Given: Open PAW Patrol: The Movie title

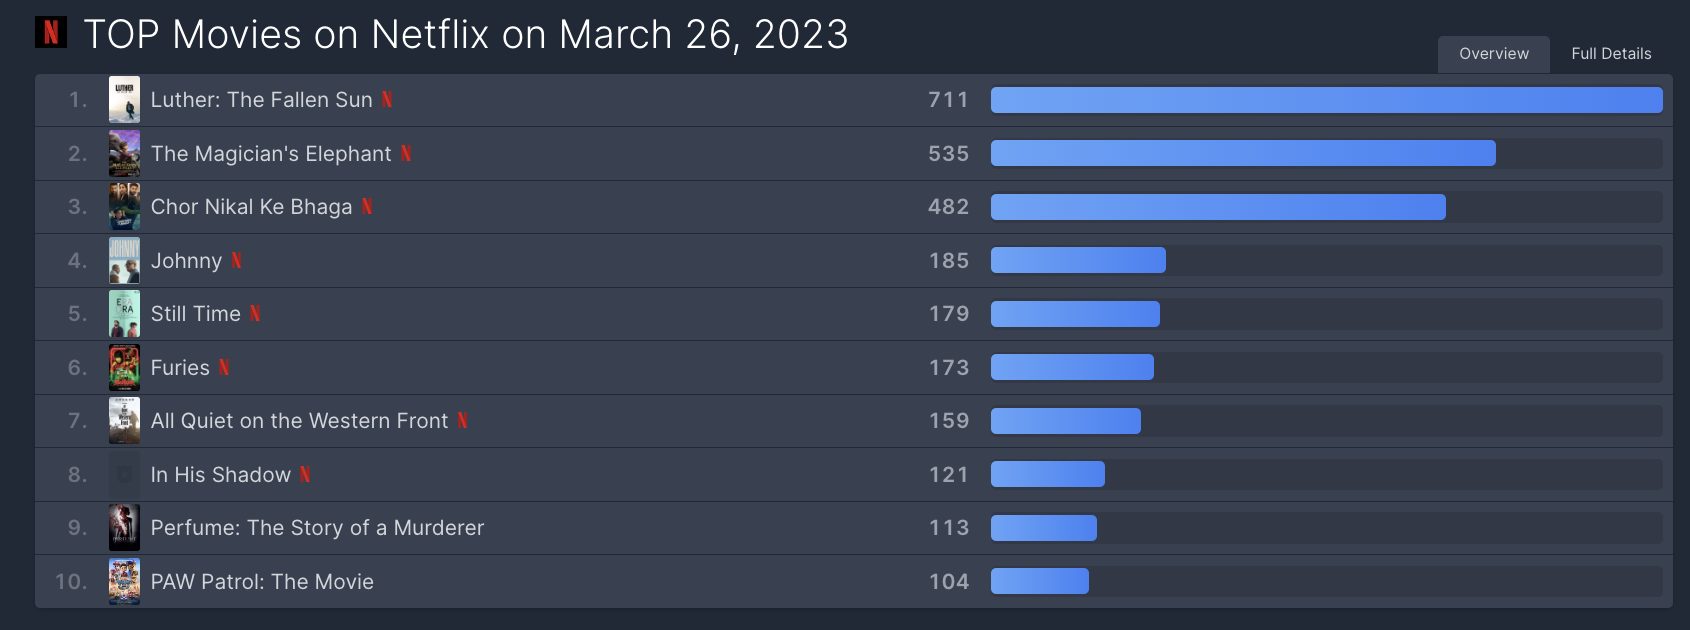Looking at the screenshot, I should (262, 582).
